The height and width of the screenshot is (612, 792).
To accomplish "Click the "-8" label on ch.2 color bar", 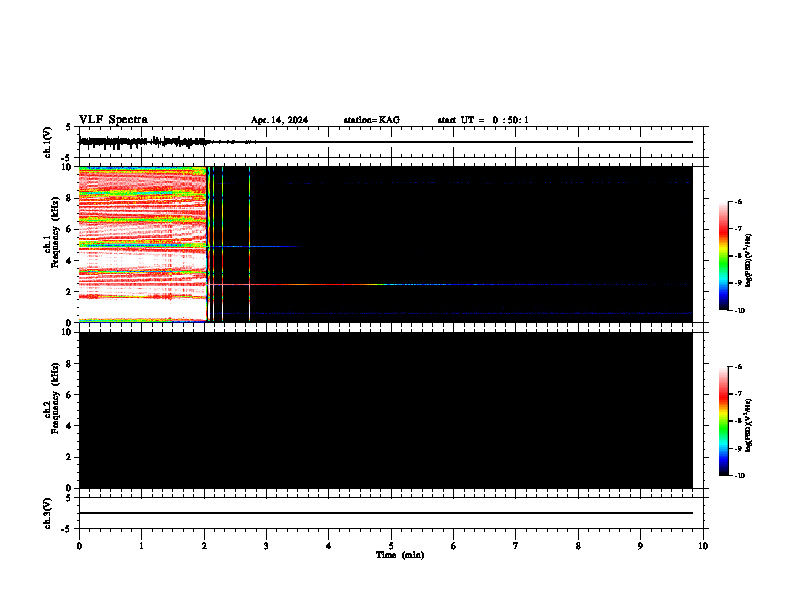I will [738, 421].
